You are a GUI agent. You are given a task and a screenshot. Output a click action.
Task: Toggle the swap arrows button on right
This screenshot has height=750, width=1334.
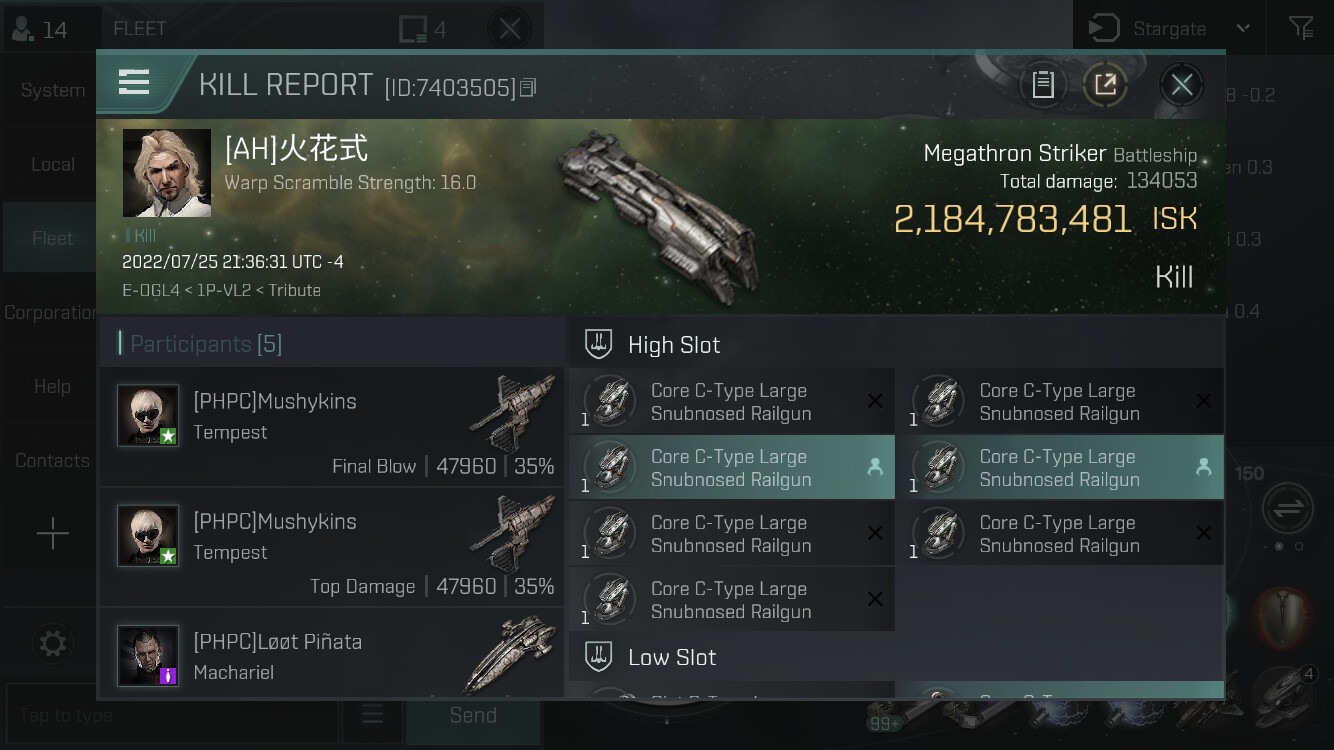[x=1288, y=508]
